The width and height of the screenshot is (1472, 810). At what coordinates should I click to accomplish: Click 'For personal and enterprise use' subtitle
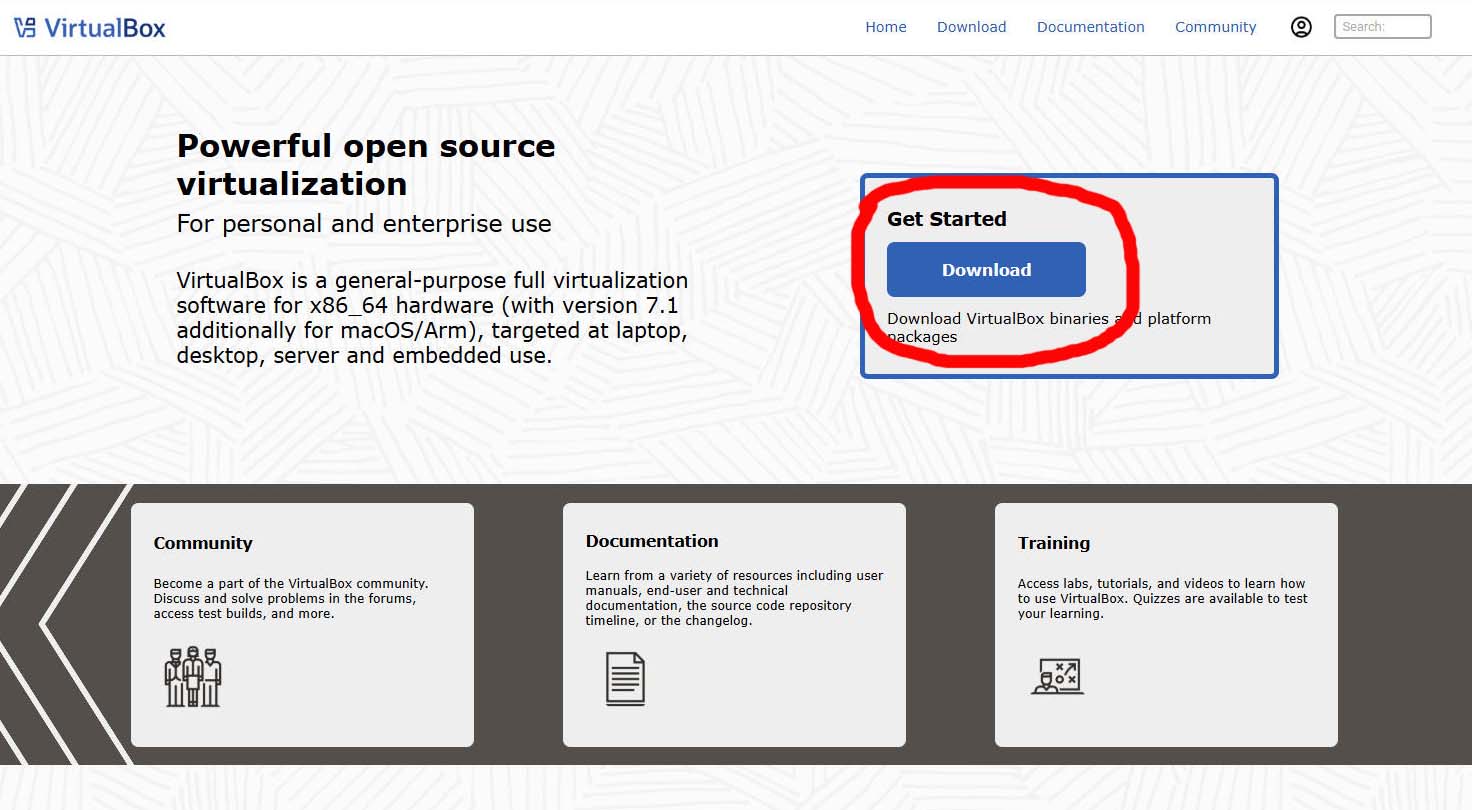coord(364,223)
